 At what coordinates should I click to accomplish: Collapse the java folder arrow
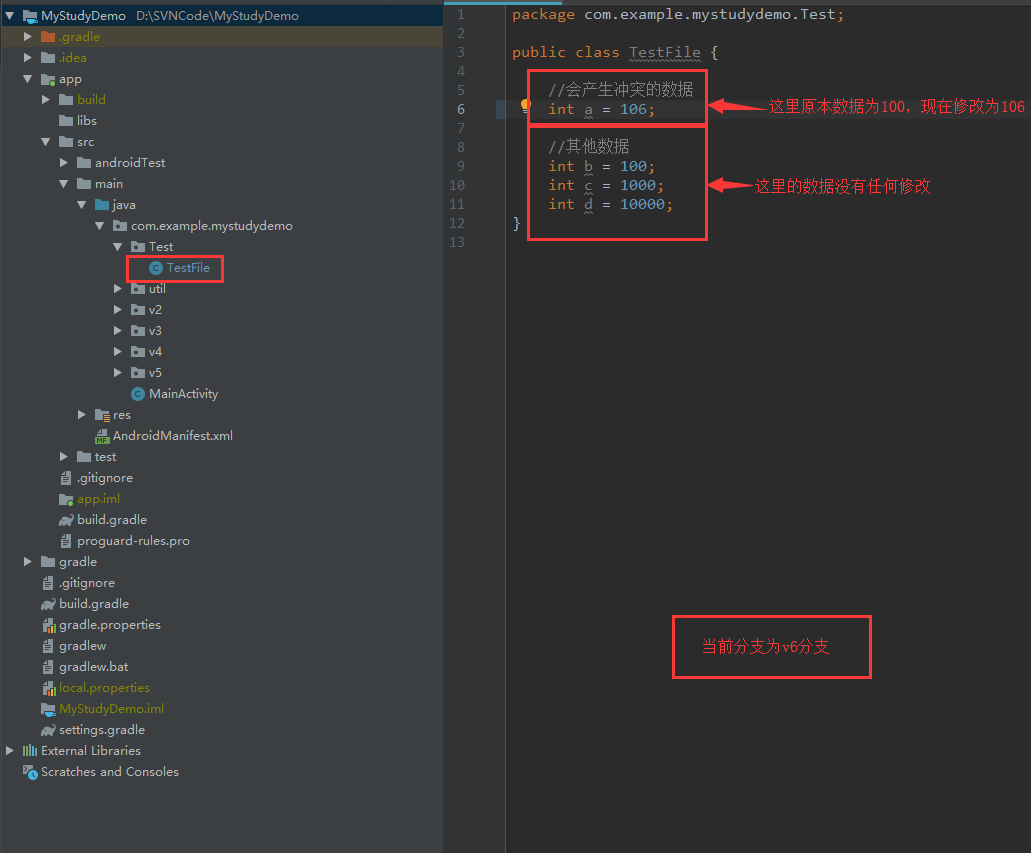(x=82, y=205)
